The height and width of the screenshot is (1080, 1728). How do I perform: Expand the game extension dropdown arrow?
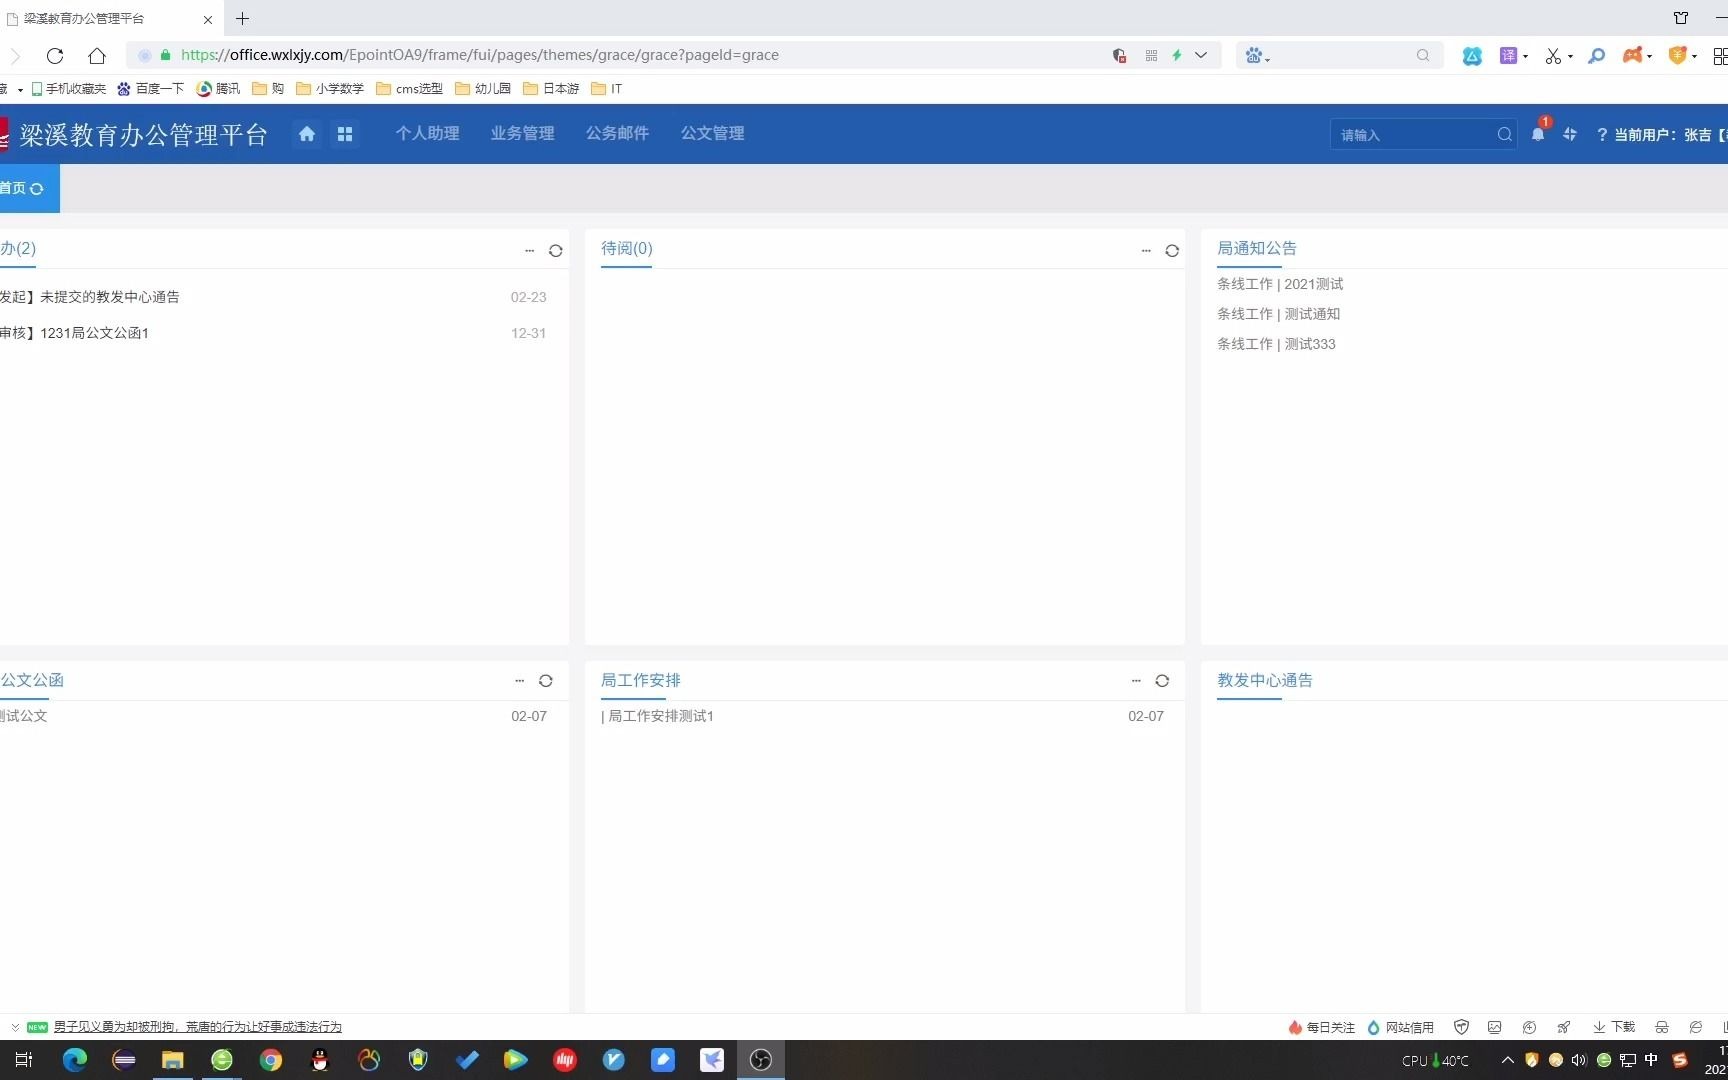1649,57
